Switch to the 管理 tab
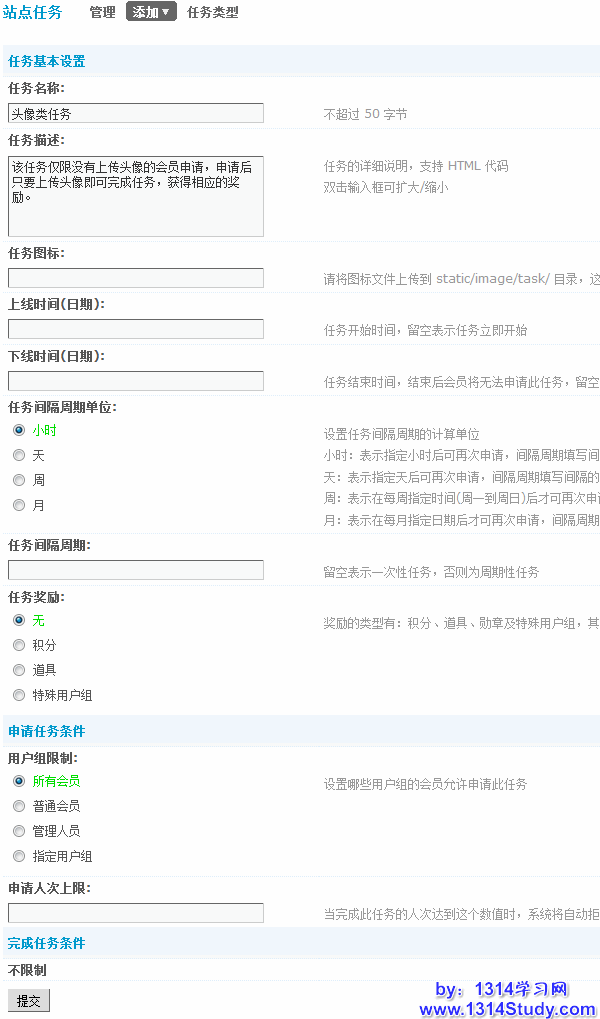Viewport: 600px width, 1019px height. tap(102, 13)
